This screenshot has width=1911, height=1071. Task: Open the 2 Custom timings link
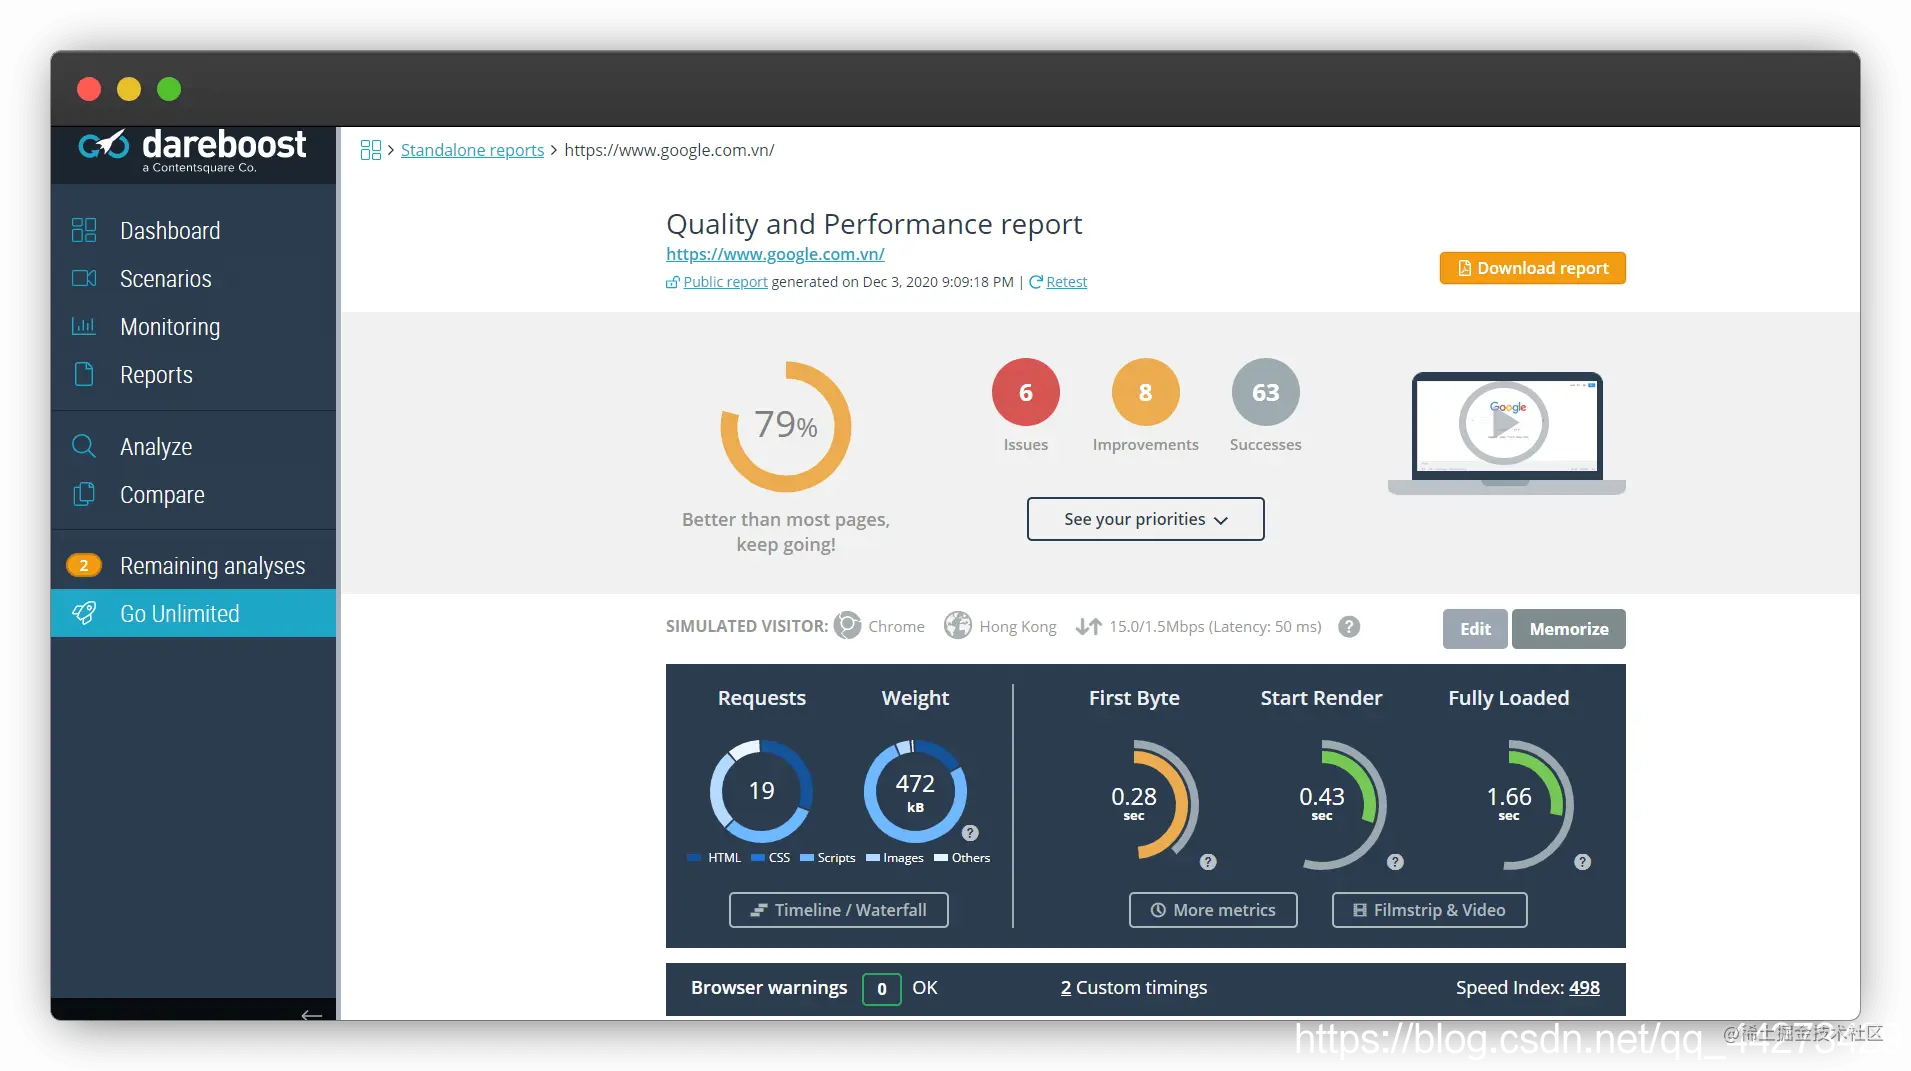[1134, 987]
